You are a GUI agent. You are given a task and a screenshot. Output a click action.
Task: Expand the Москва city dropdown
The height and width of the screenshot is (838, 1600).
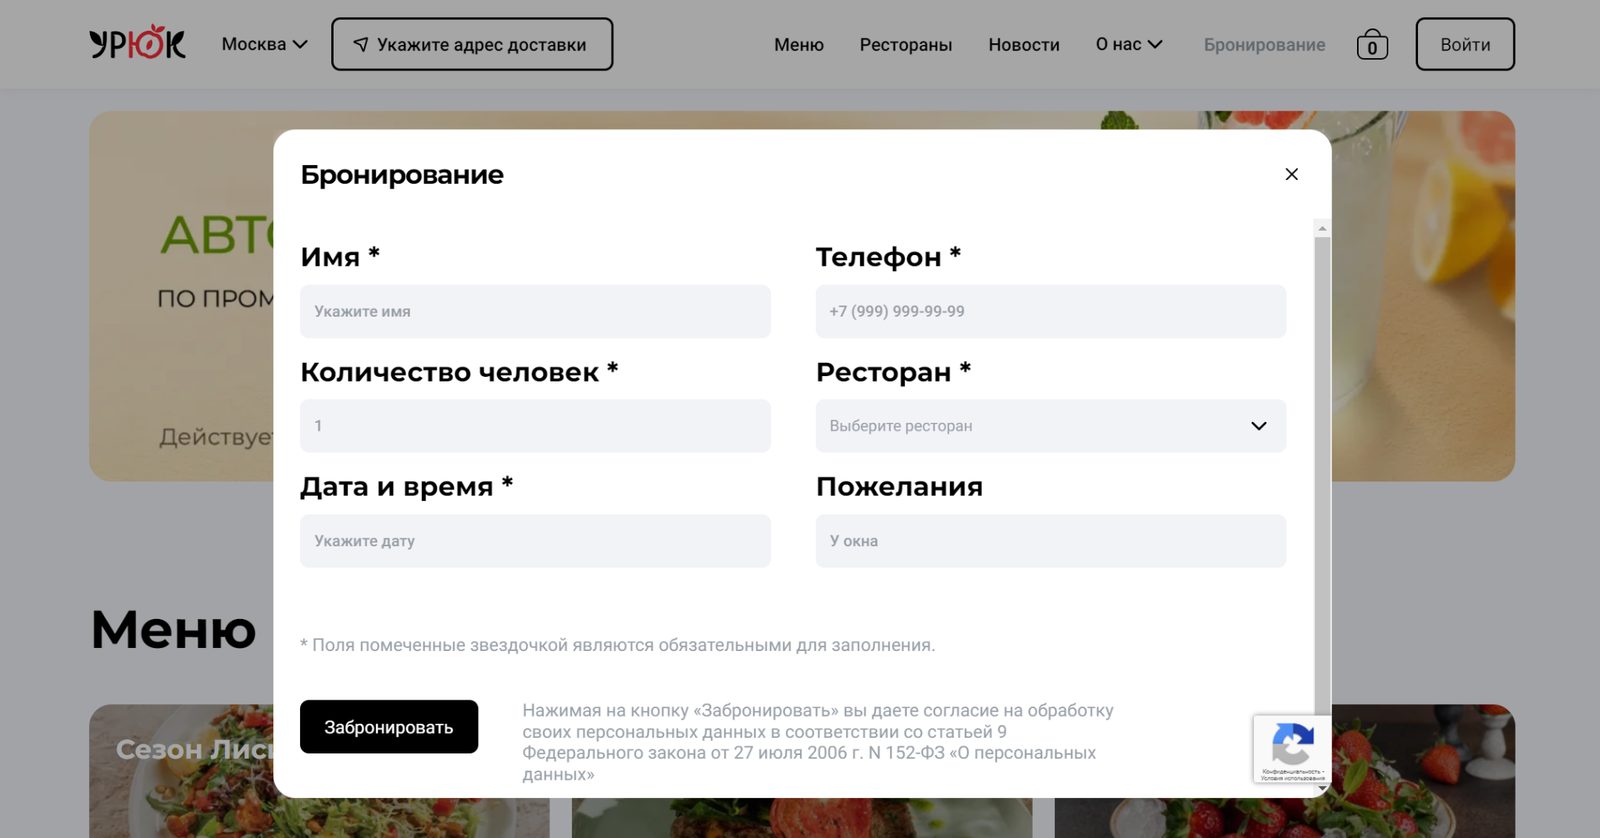(x=264, y=44)
